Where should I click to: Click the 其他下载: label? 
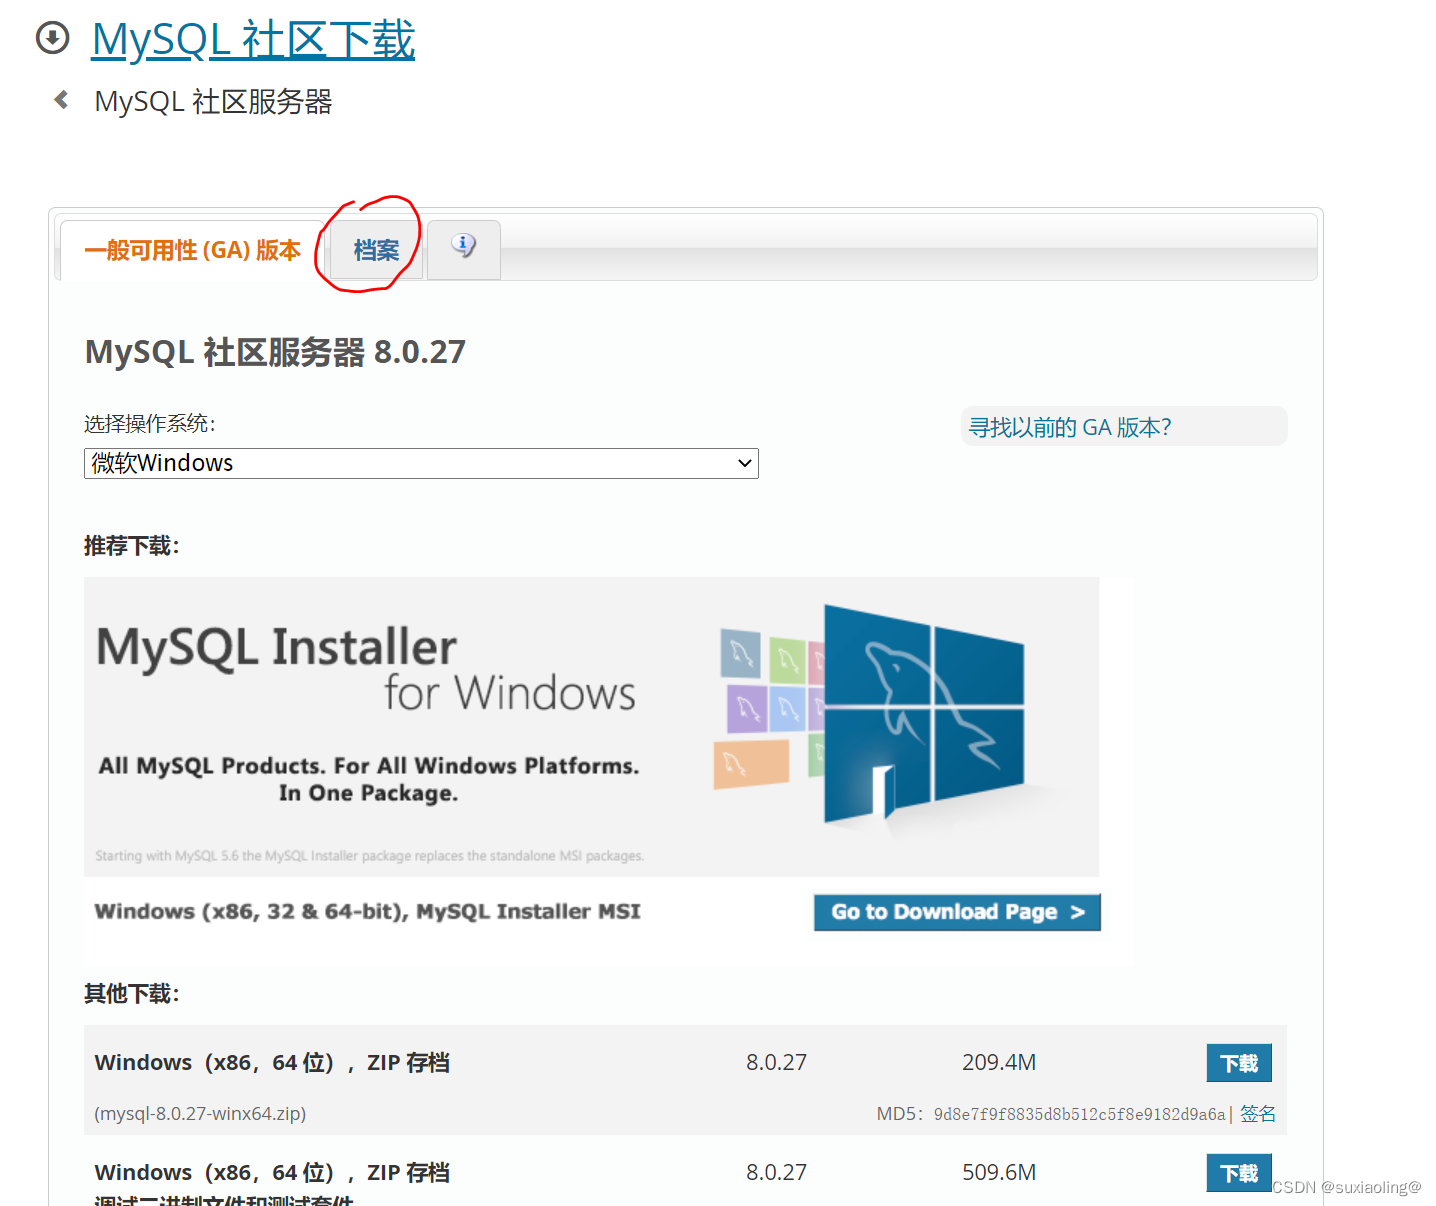click(x=132, y=994)
